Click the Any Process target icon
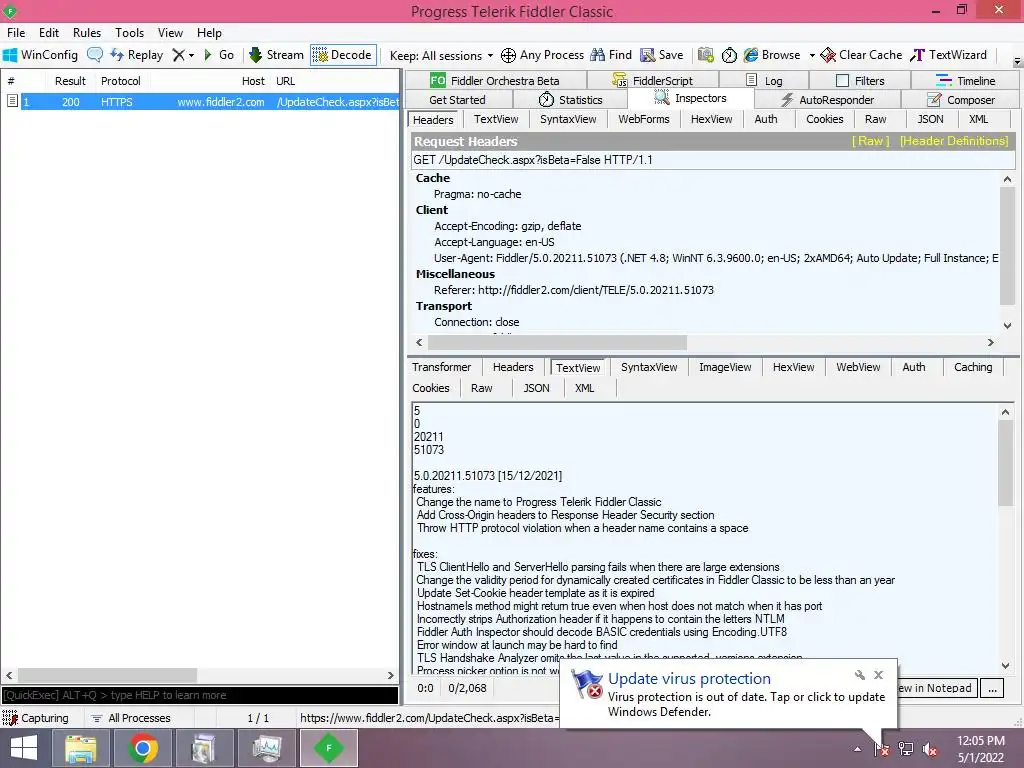 pos(508,56)
